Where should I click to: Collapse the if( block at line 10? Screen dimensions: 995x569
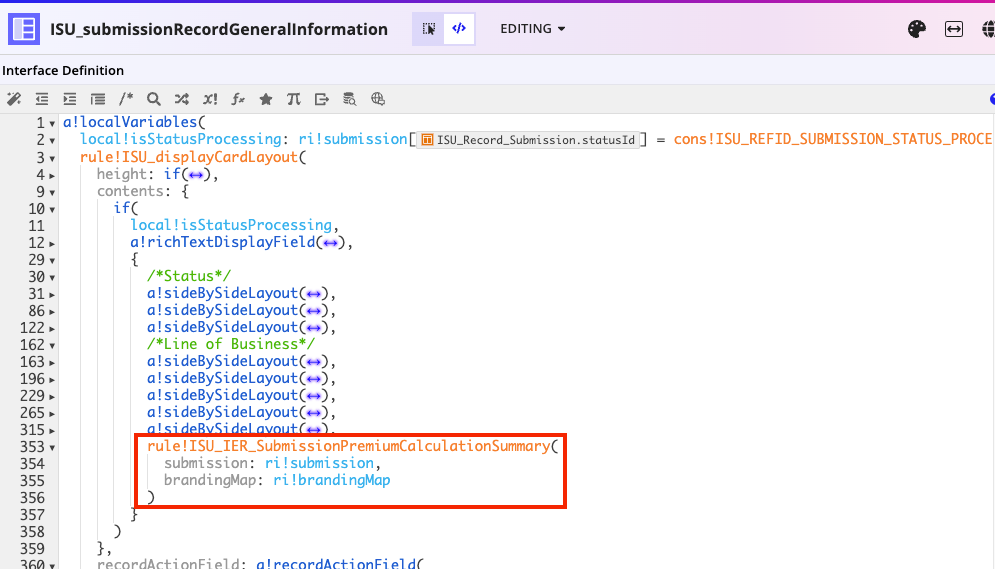coord(52,210)
